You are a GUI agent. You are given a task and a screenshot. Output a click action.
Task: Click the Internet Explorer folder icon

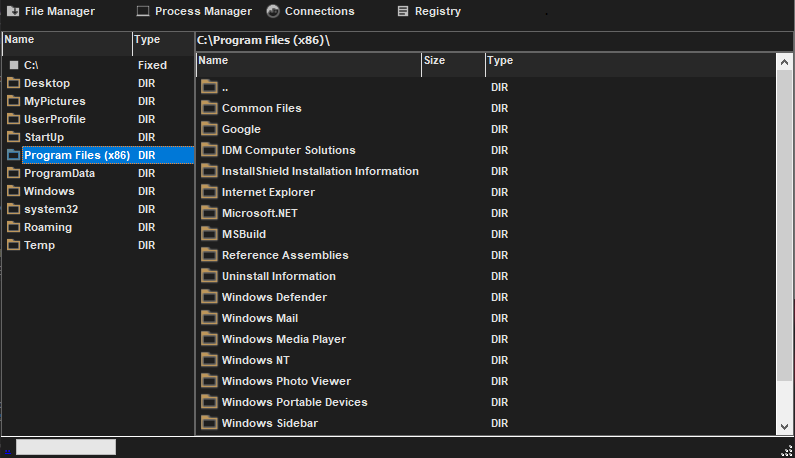coord(209,192)
